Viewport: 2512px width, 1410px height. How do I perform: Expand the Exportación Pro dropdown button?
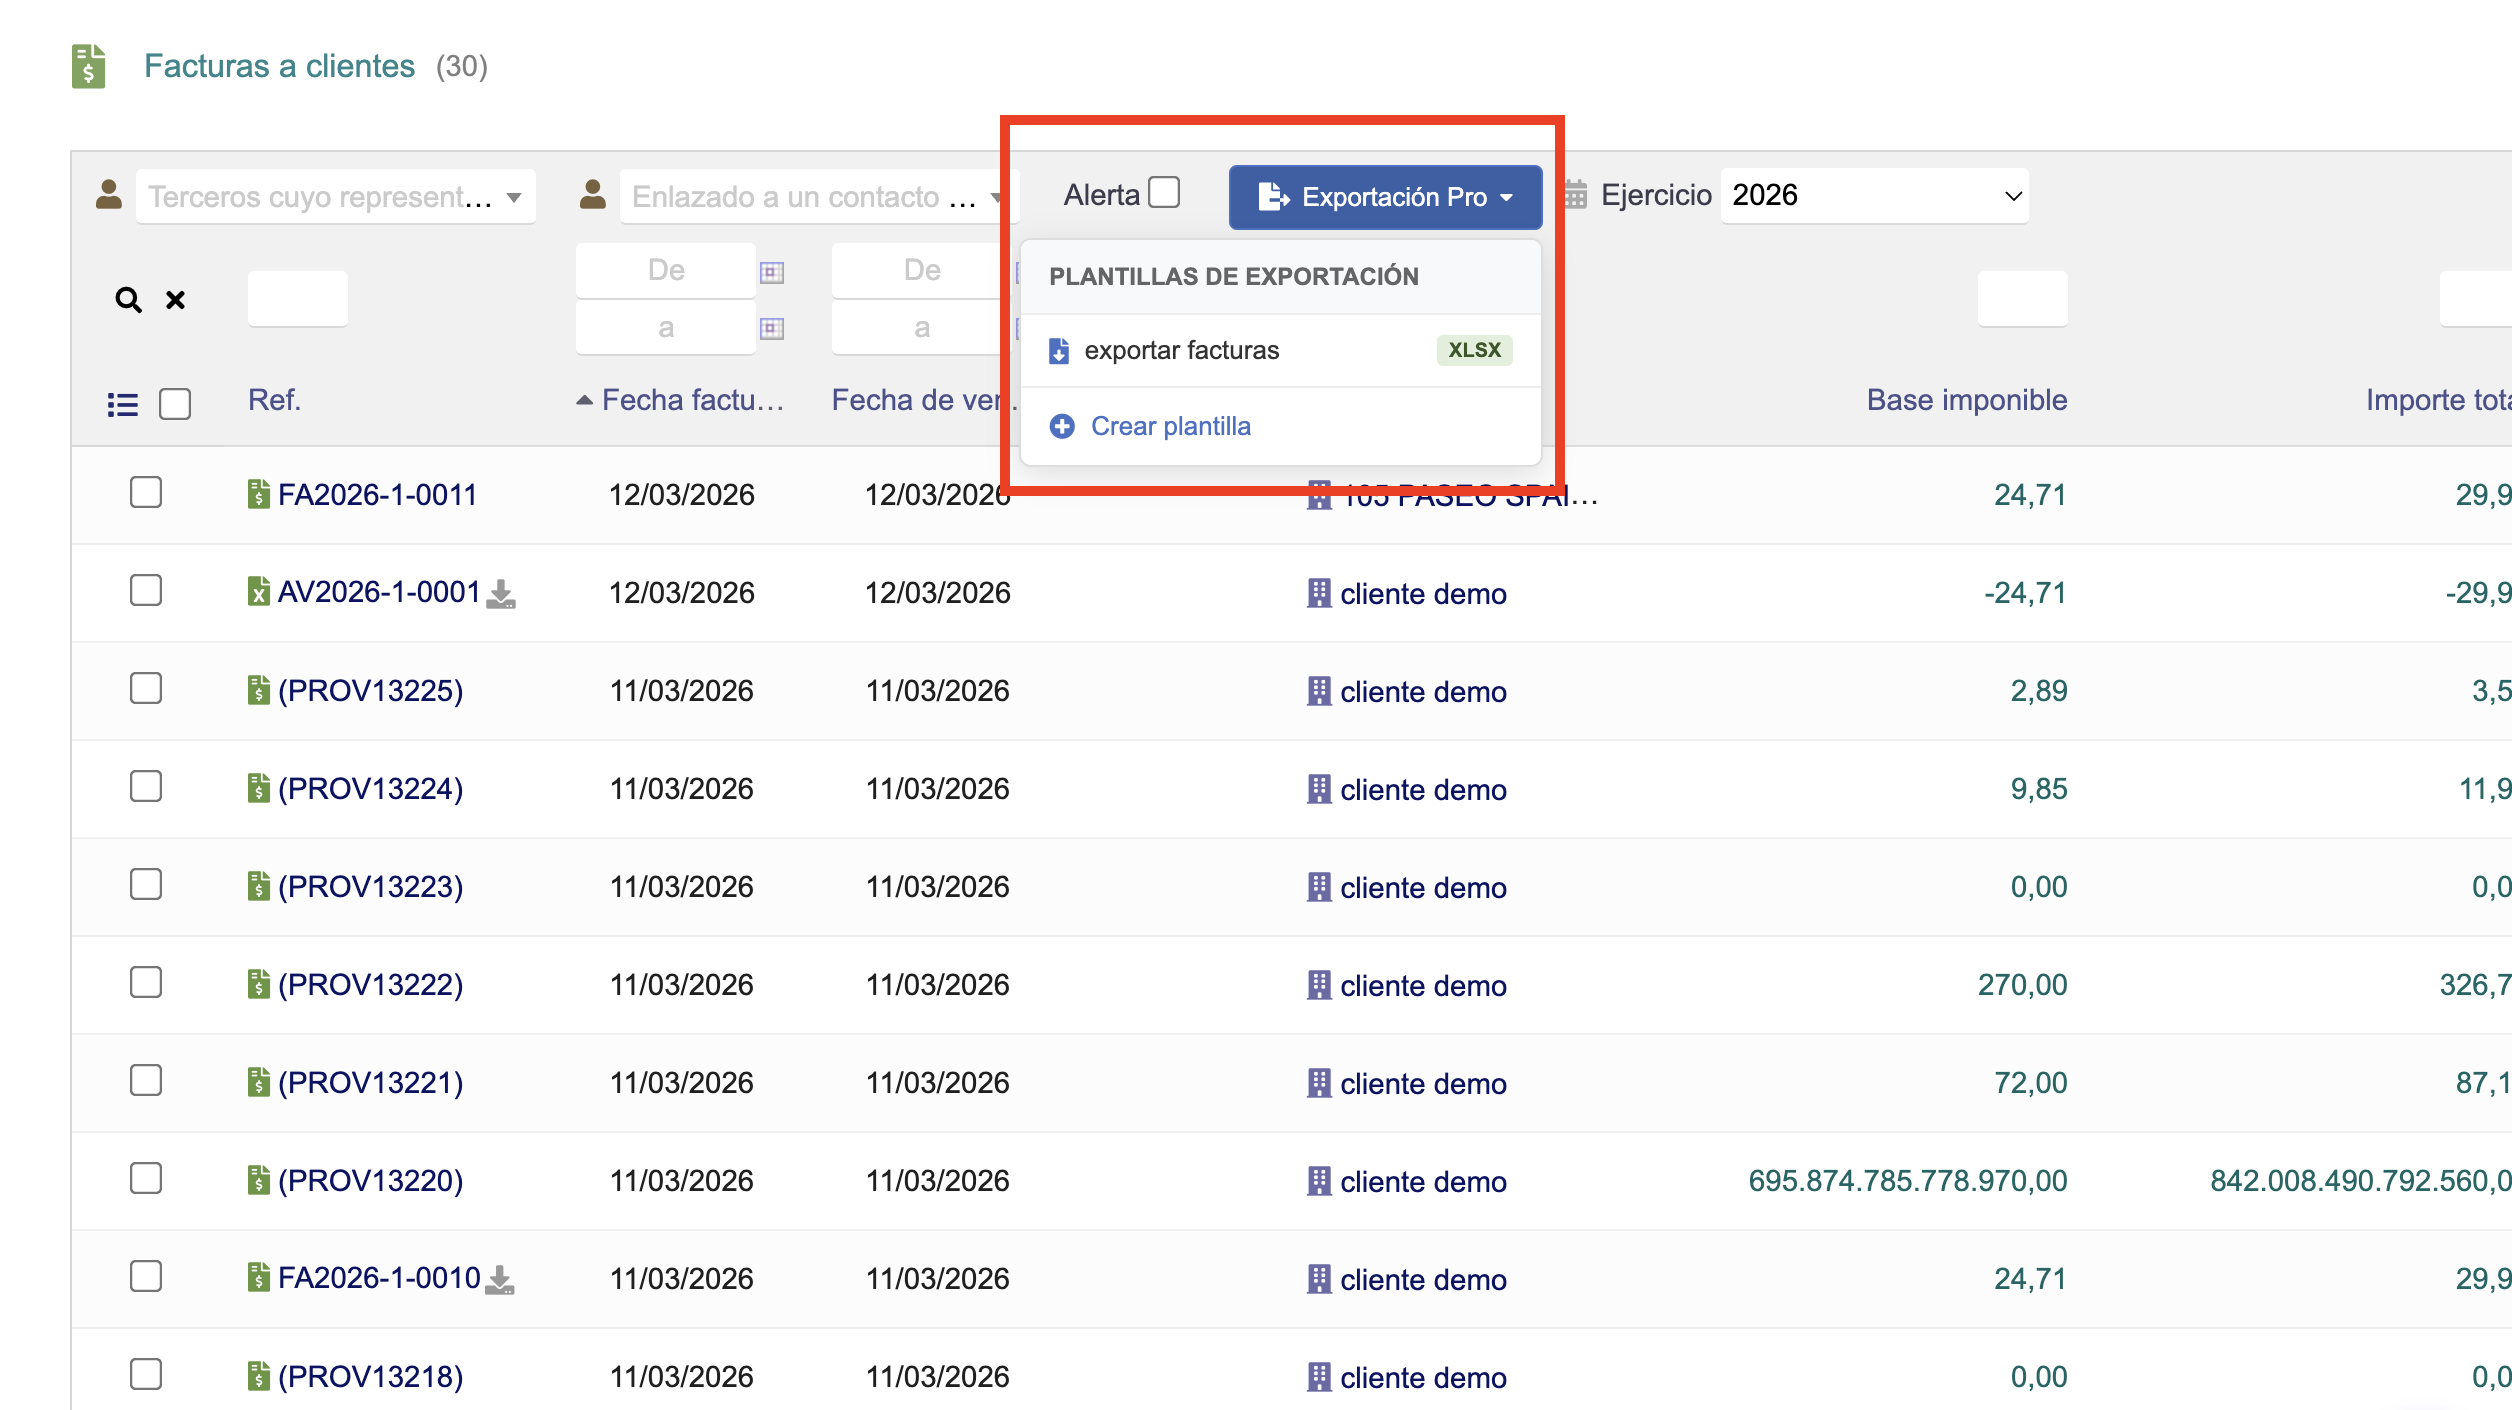(1385, 197)
